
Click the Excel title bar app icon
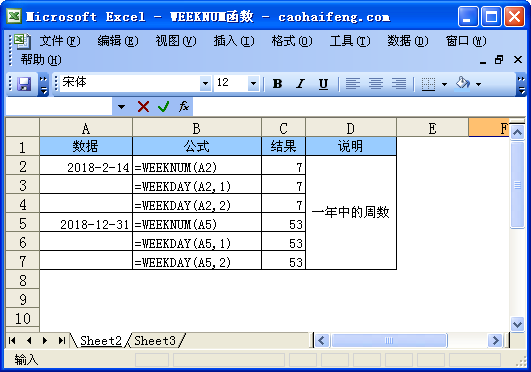(x=14, y=16)
